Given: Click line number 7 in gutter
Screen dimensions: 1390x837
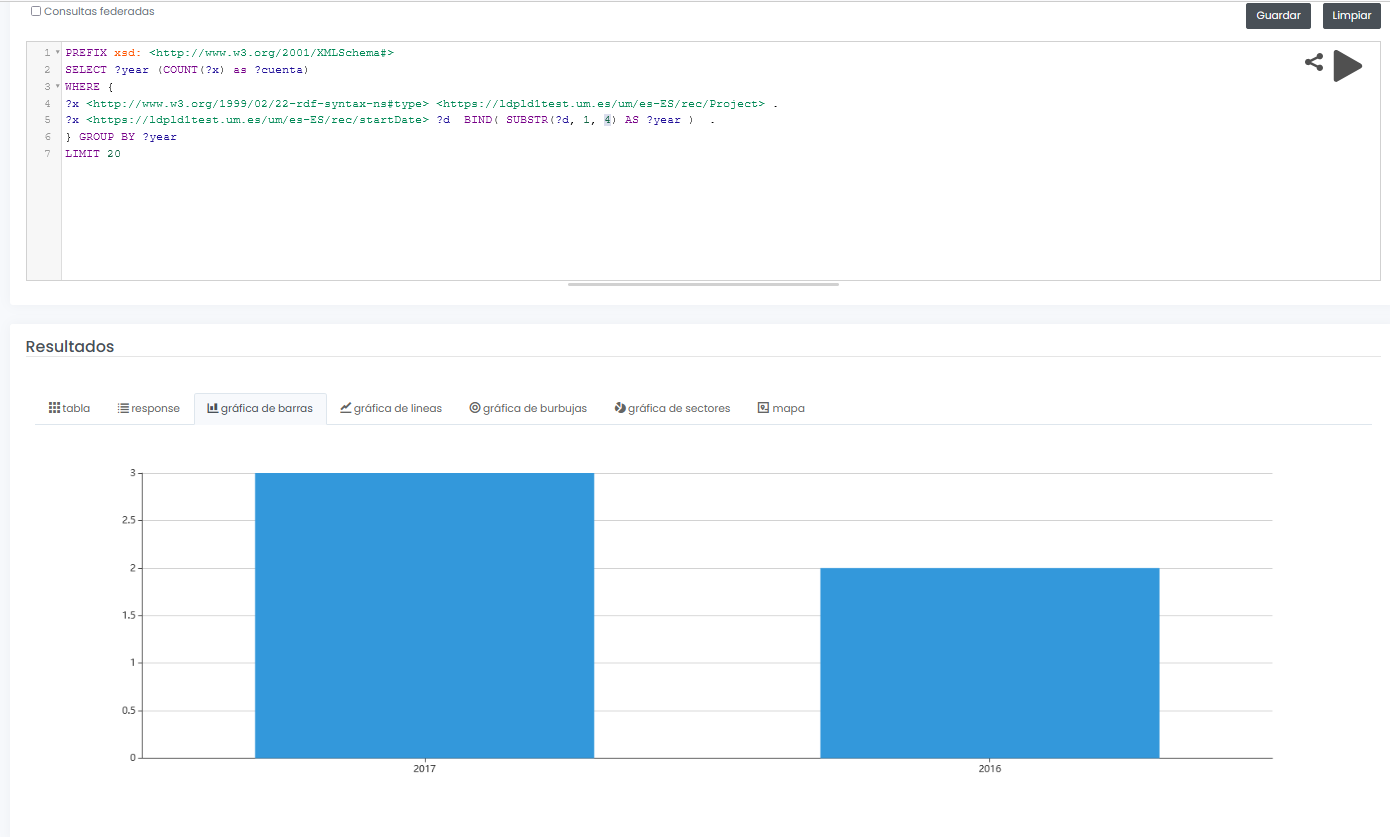Looking at the screenshot, I should click(x=47, y=154).
